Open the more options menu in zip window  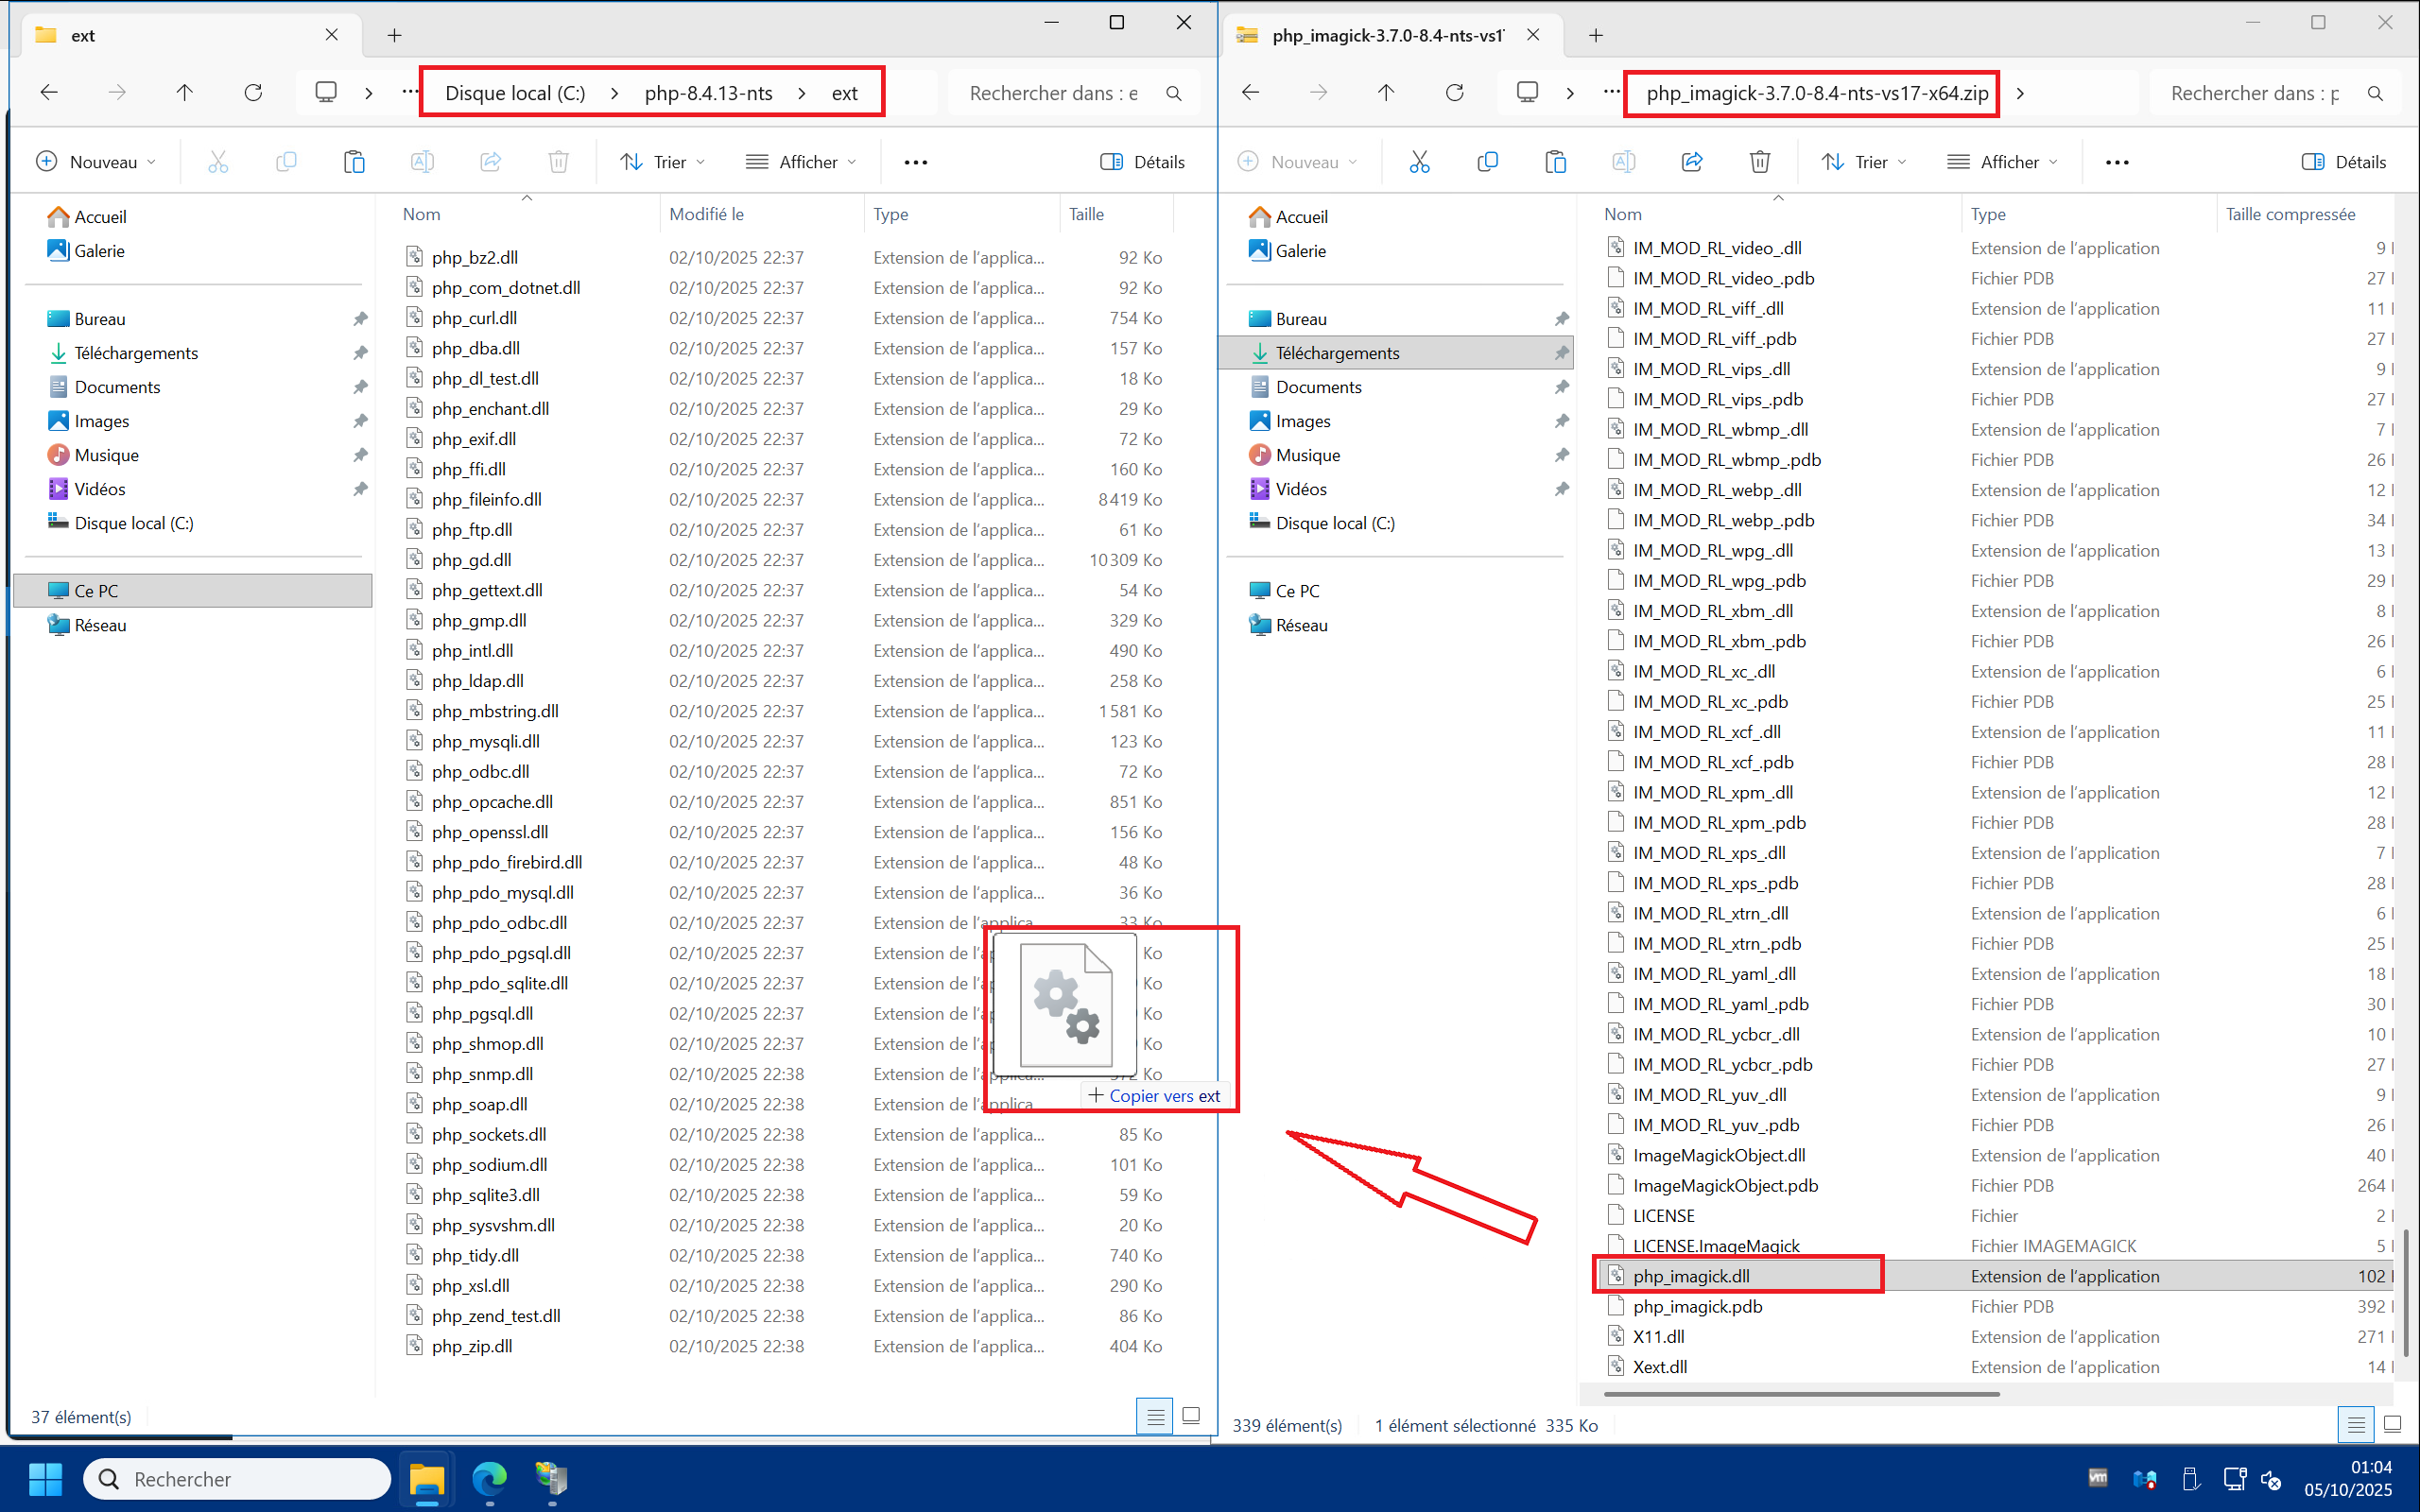coord(2117,162)
